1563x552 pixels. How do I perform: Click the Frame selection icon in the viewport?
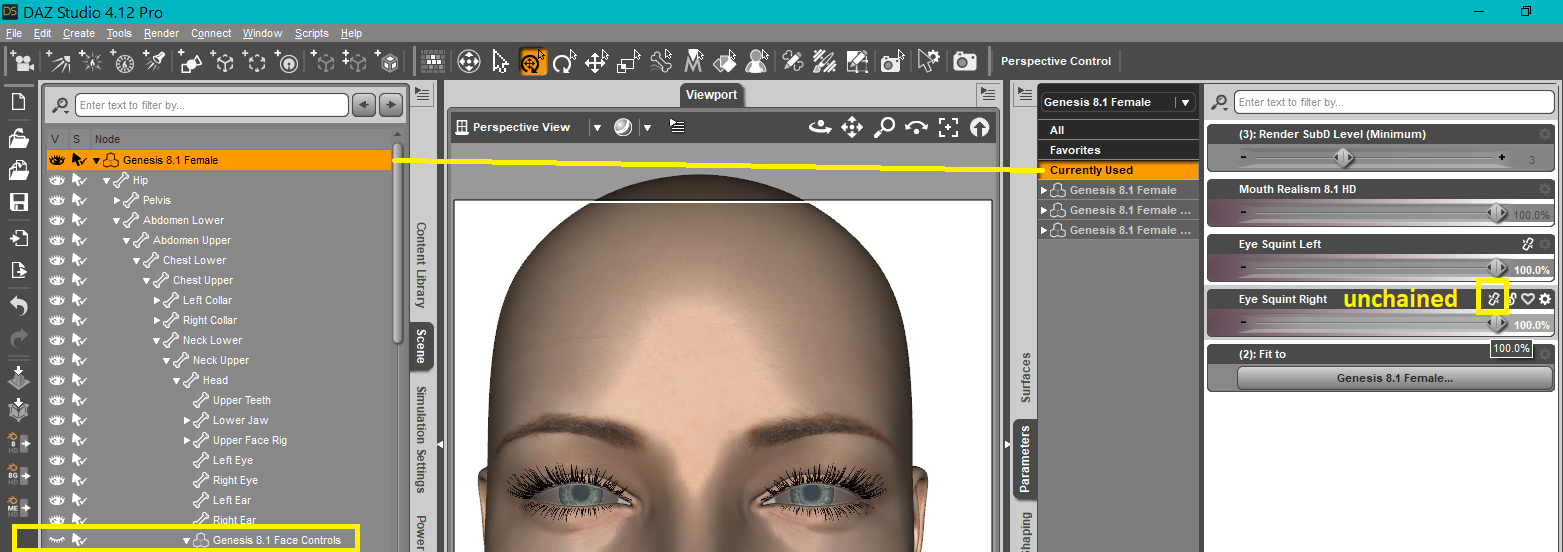click(x=948, y=127)
